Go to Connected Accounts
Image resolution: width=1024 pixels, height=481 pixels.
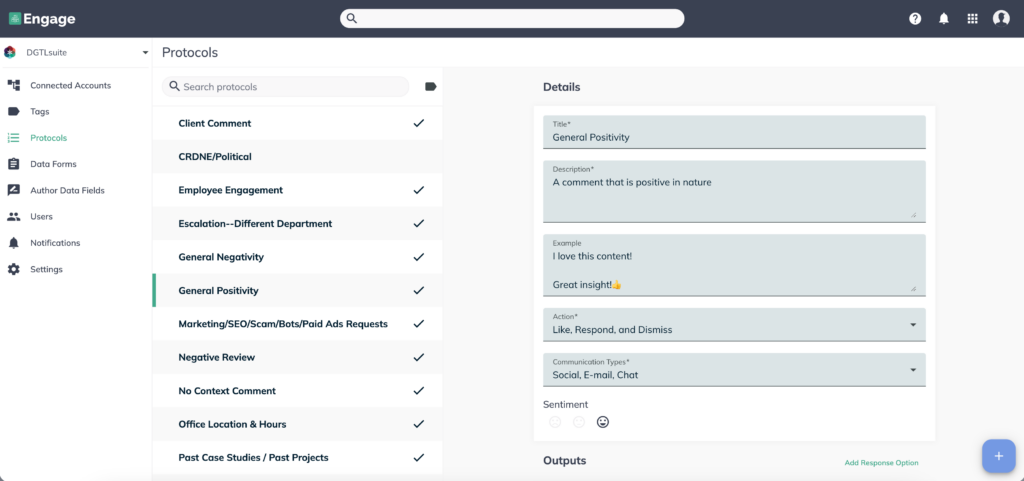[71, 85]
